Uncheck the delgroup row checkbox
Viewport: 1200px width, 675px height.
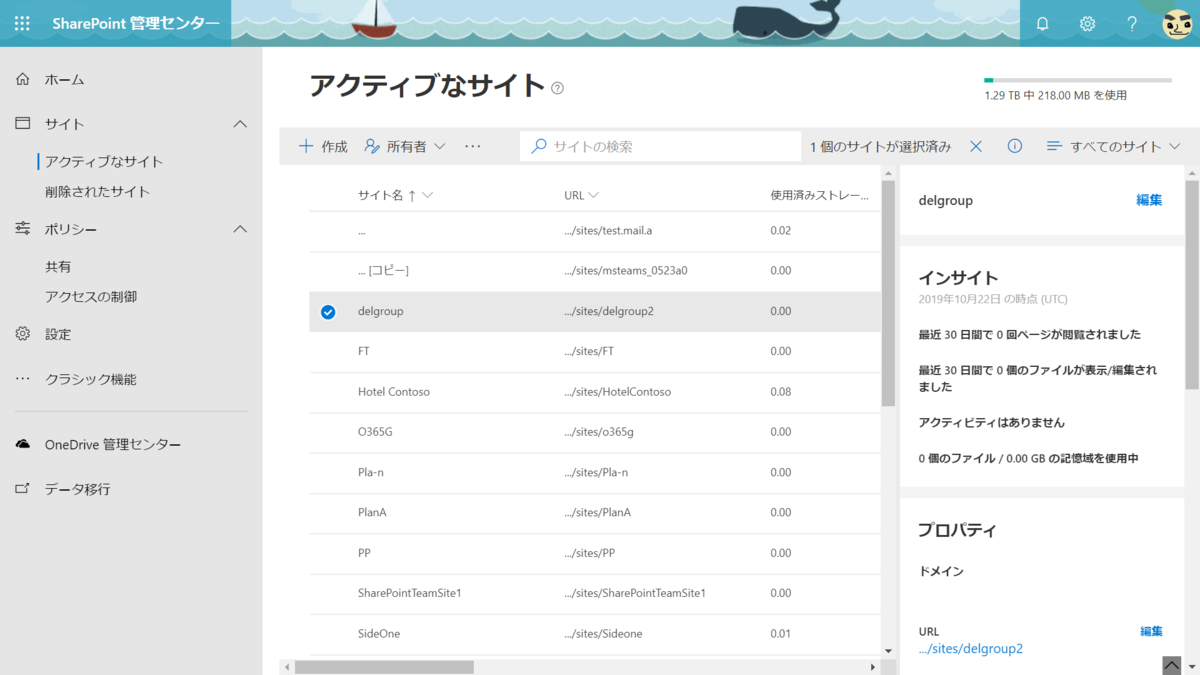pyautogui.click(x=328, y=312)
